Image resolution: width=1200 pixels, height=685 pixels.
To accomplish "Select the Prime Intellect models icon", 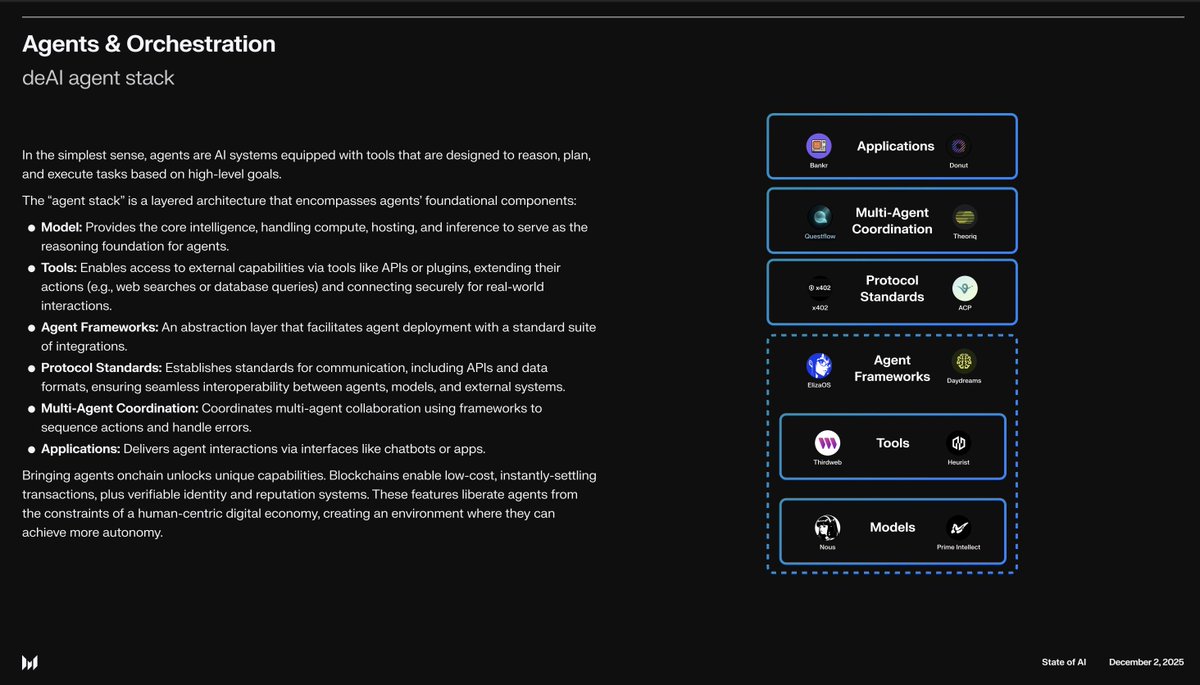I will pos(959,525).
